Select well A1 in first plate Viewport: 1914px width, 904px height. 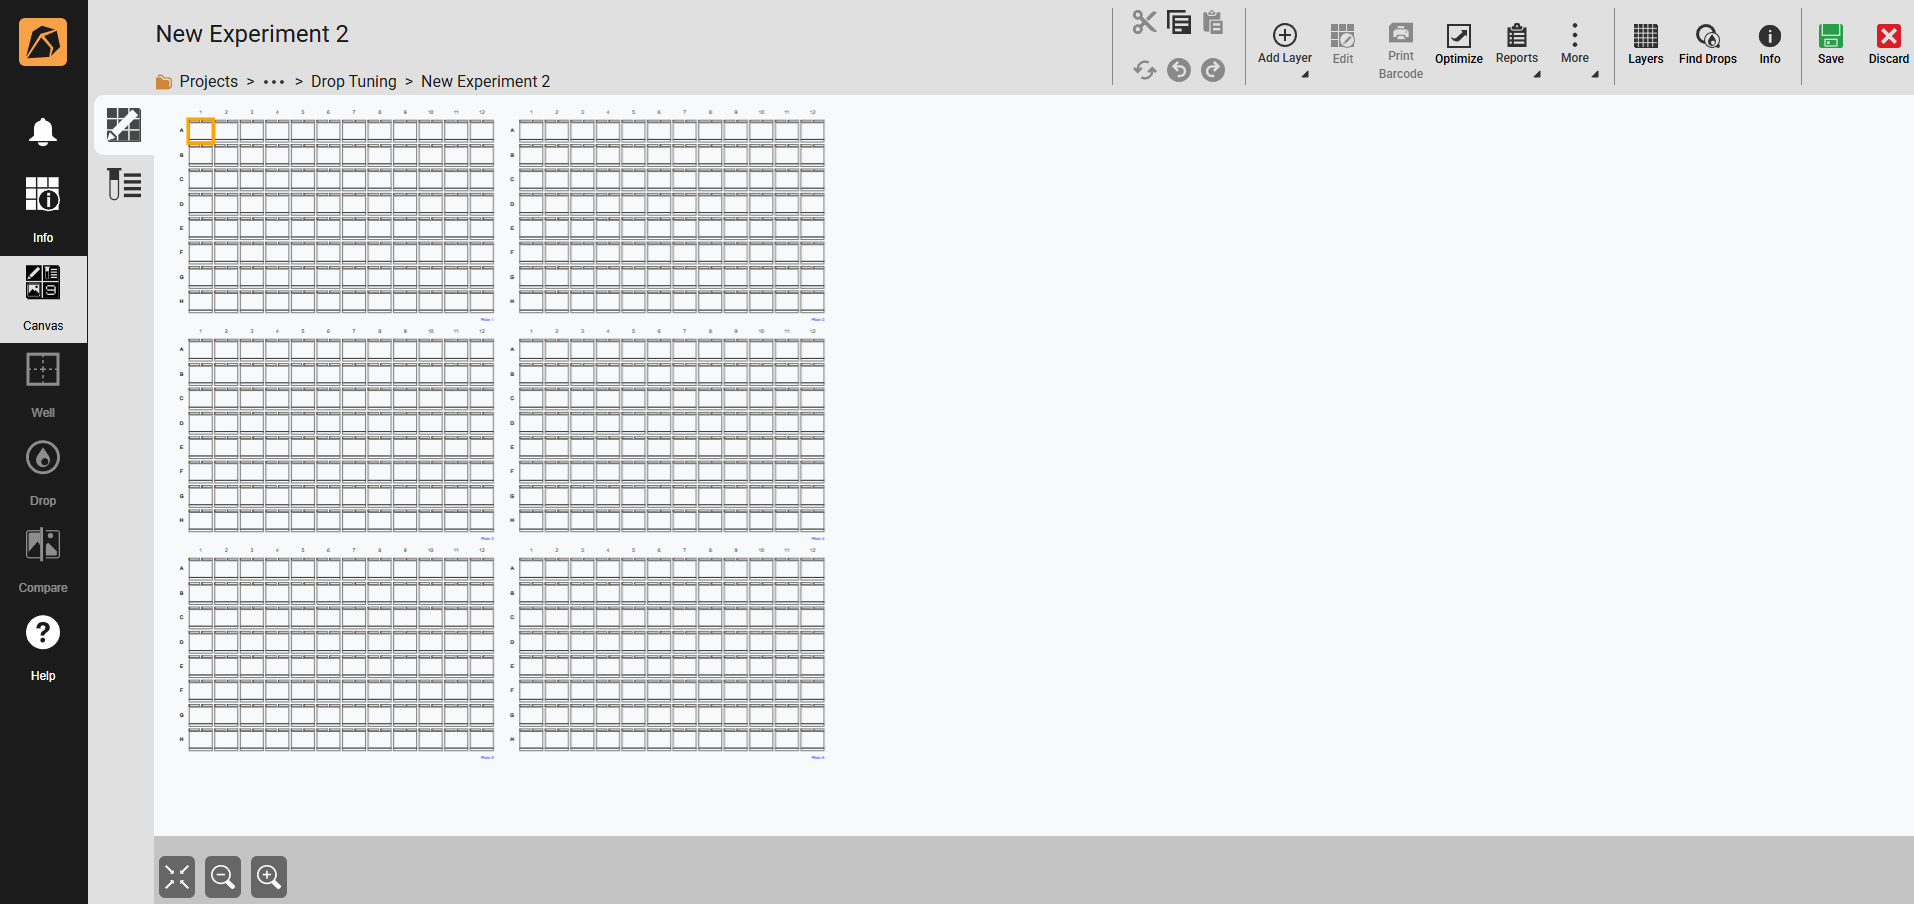[201, 131]
